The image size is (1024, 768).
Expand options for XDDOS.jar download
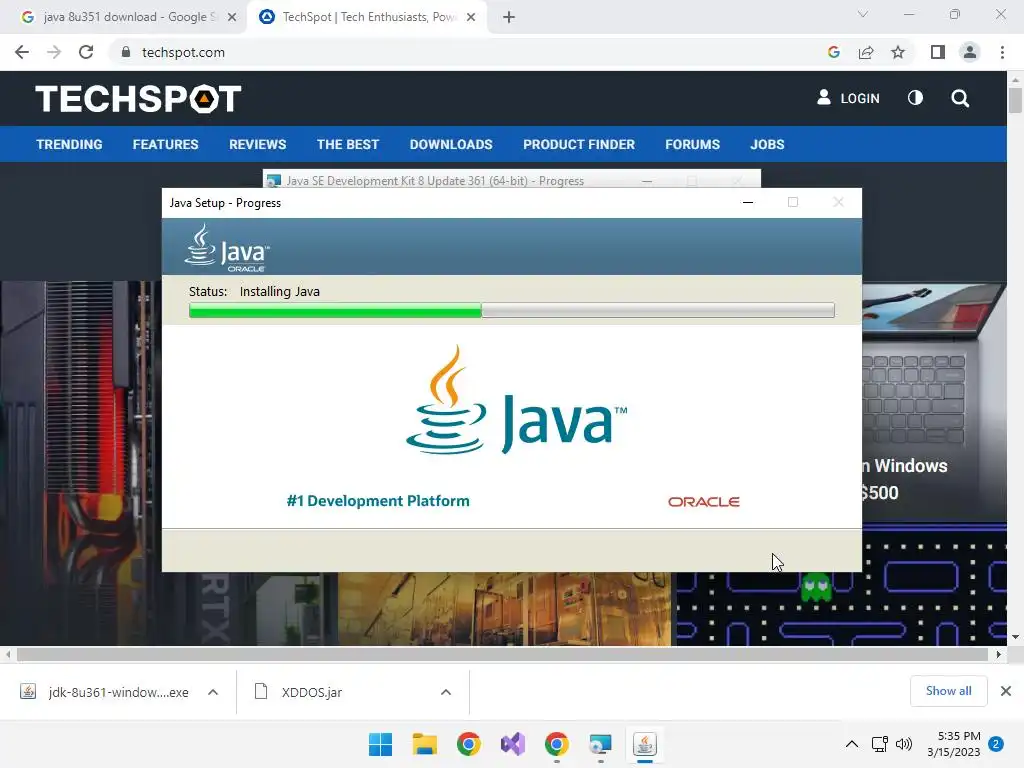click(x=446, y=692)
